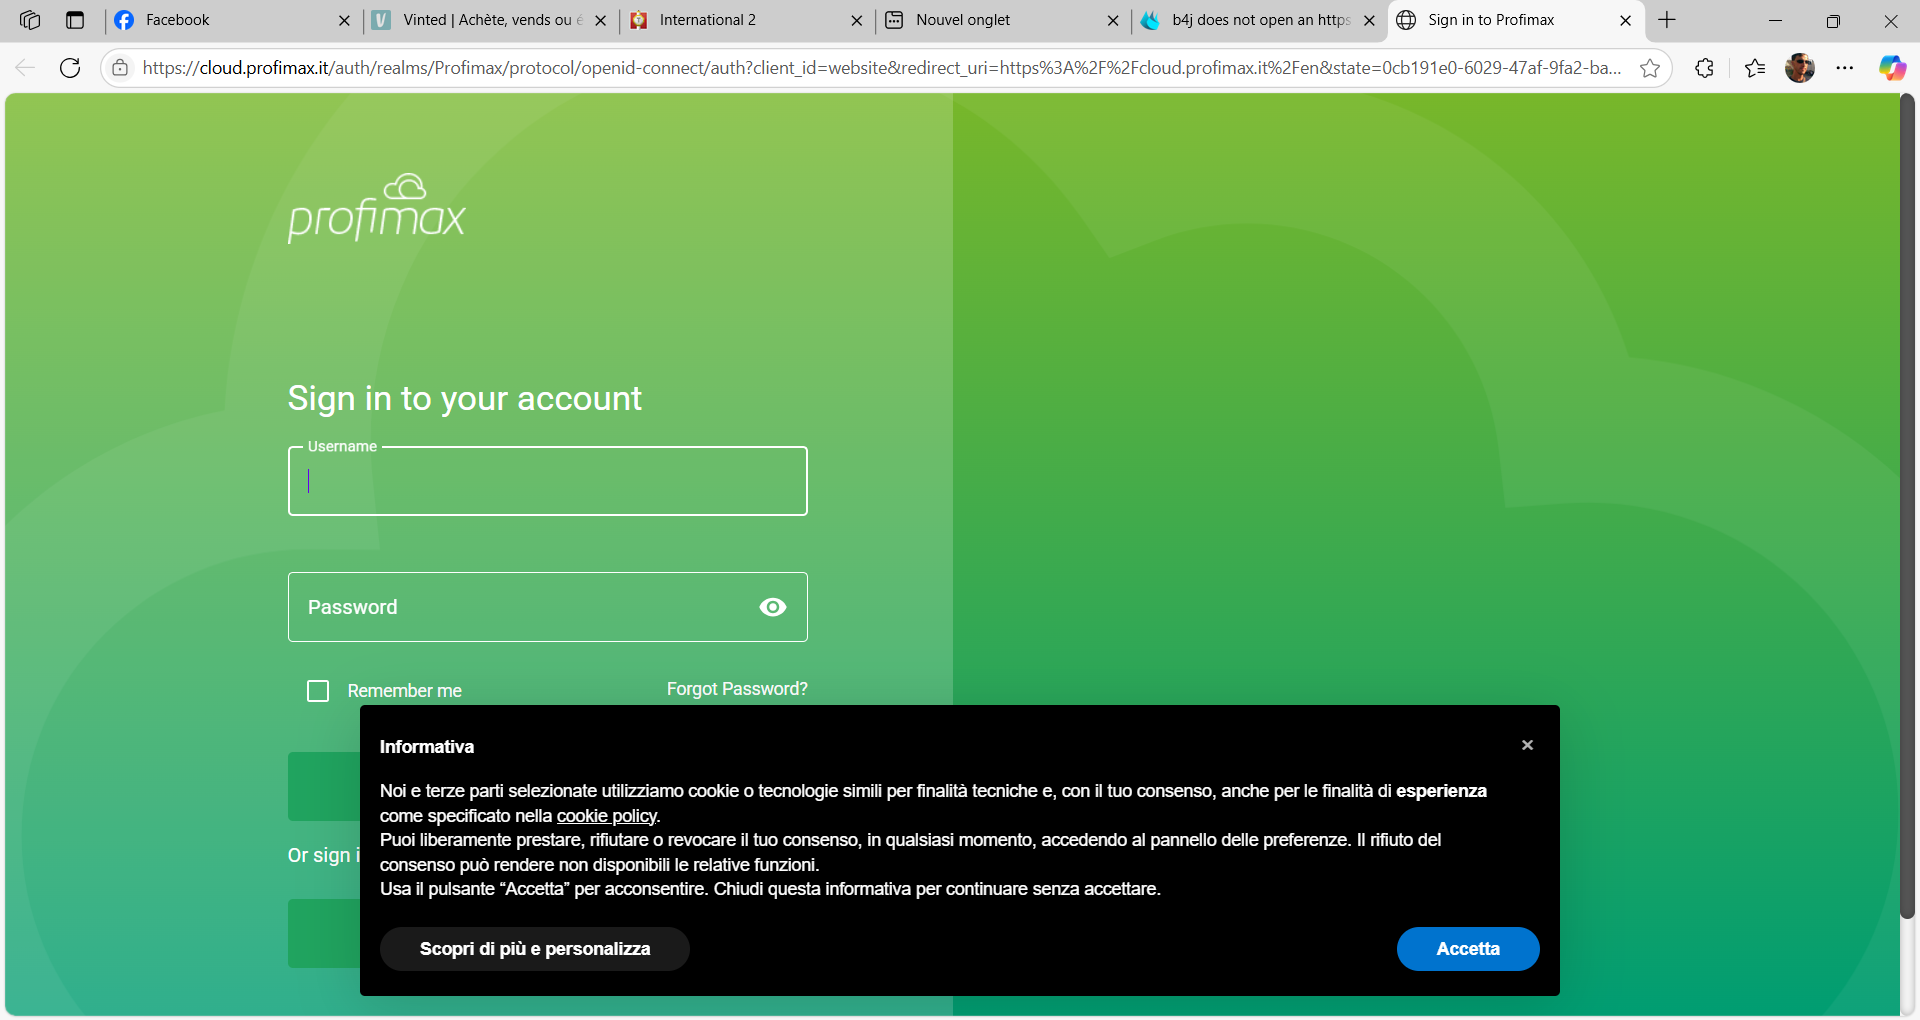Click the Profimax cloud logo
1920x1020 pixels.
[377, 208]
